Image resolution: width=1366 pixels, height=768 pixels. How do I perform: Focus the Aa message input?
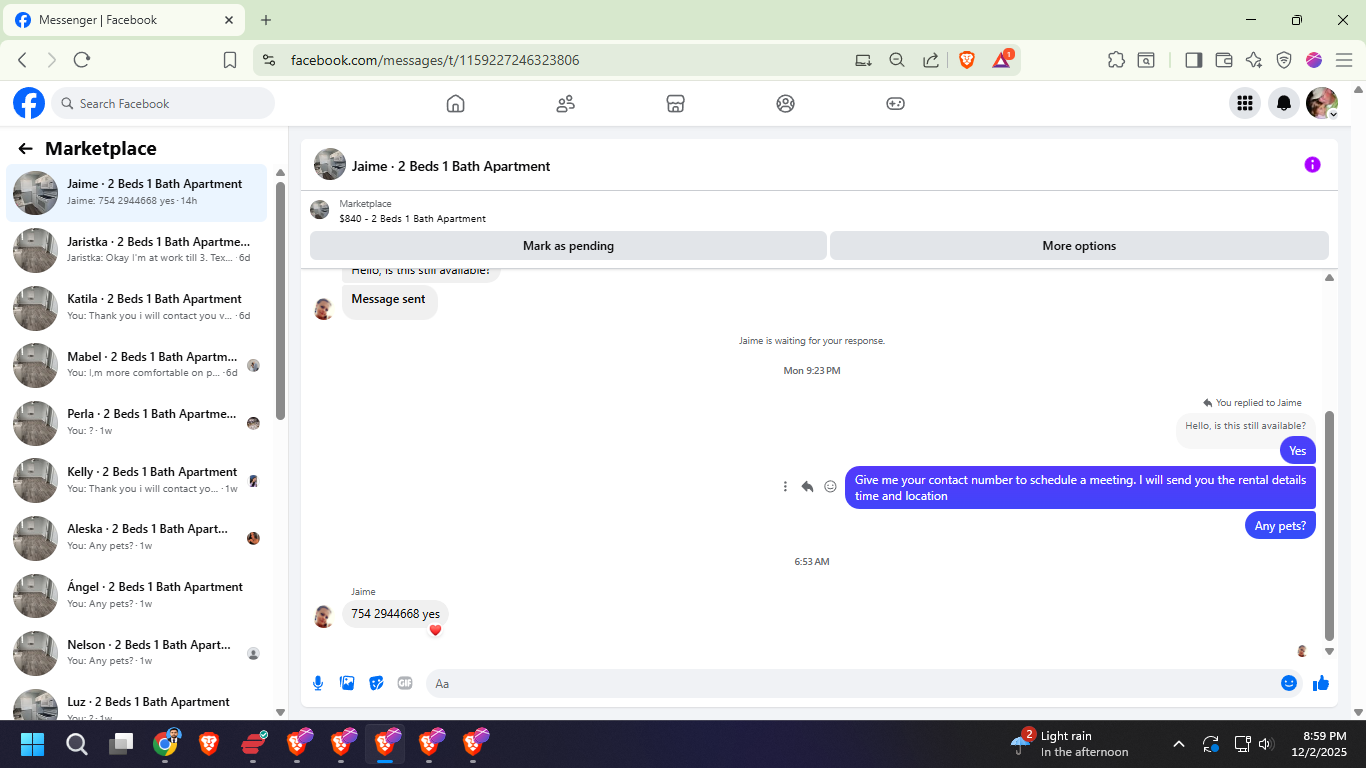[x=855, y=684]
